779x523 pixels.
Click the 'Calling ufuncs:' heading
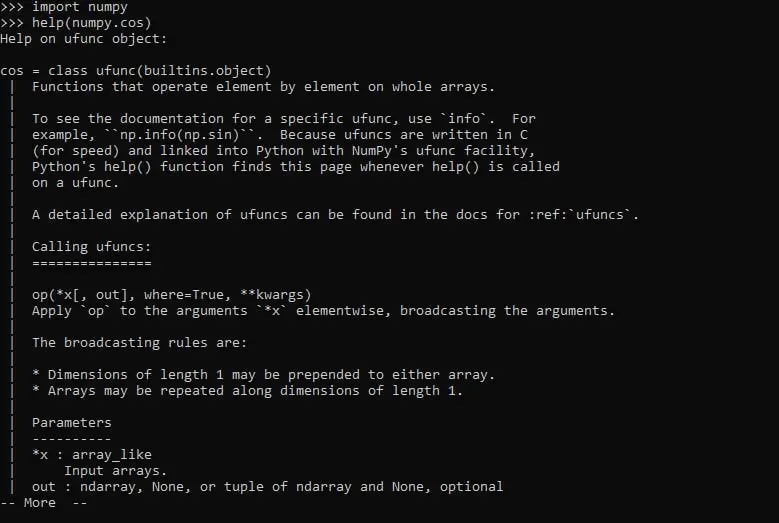(91, 246)
